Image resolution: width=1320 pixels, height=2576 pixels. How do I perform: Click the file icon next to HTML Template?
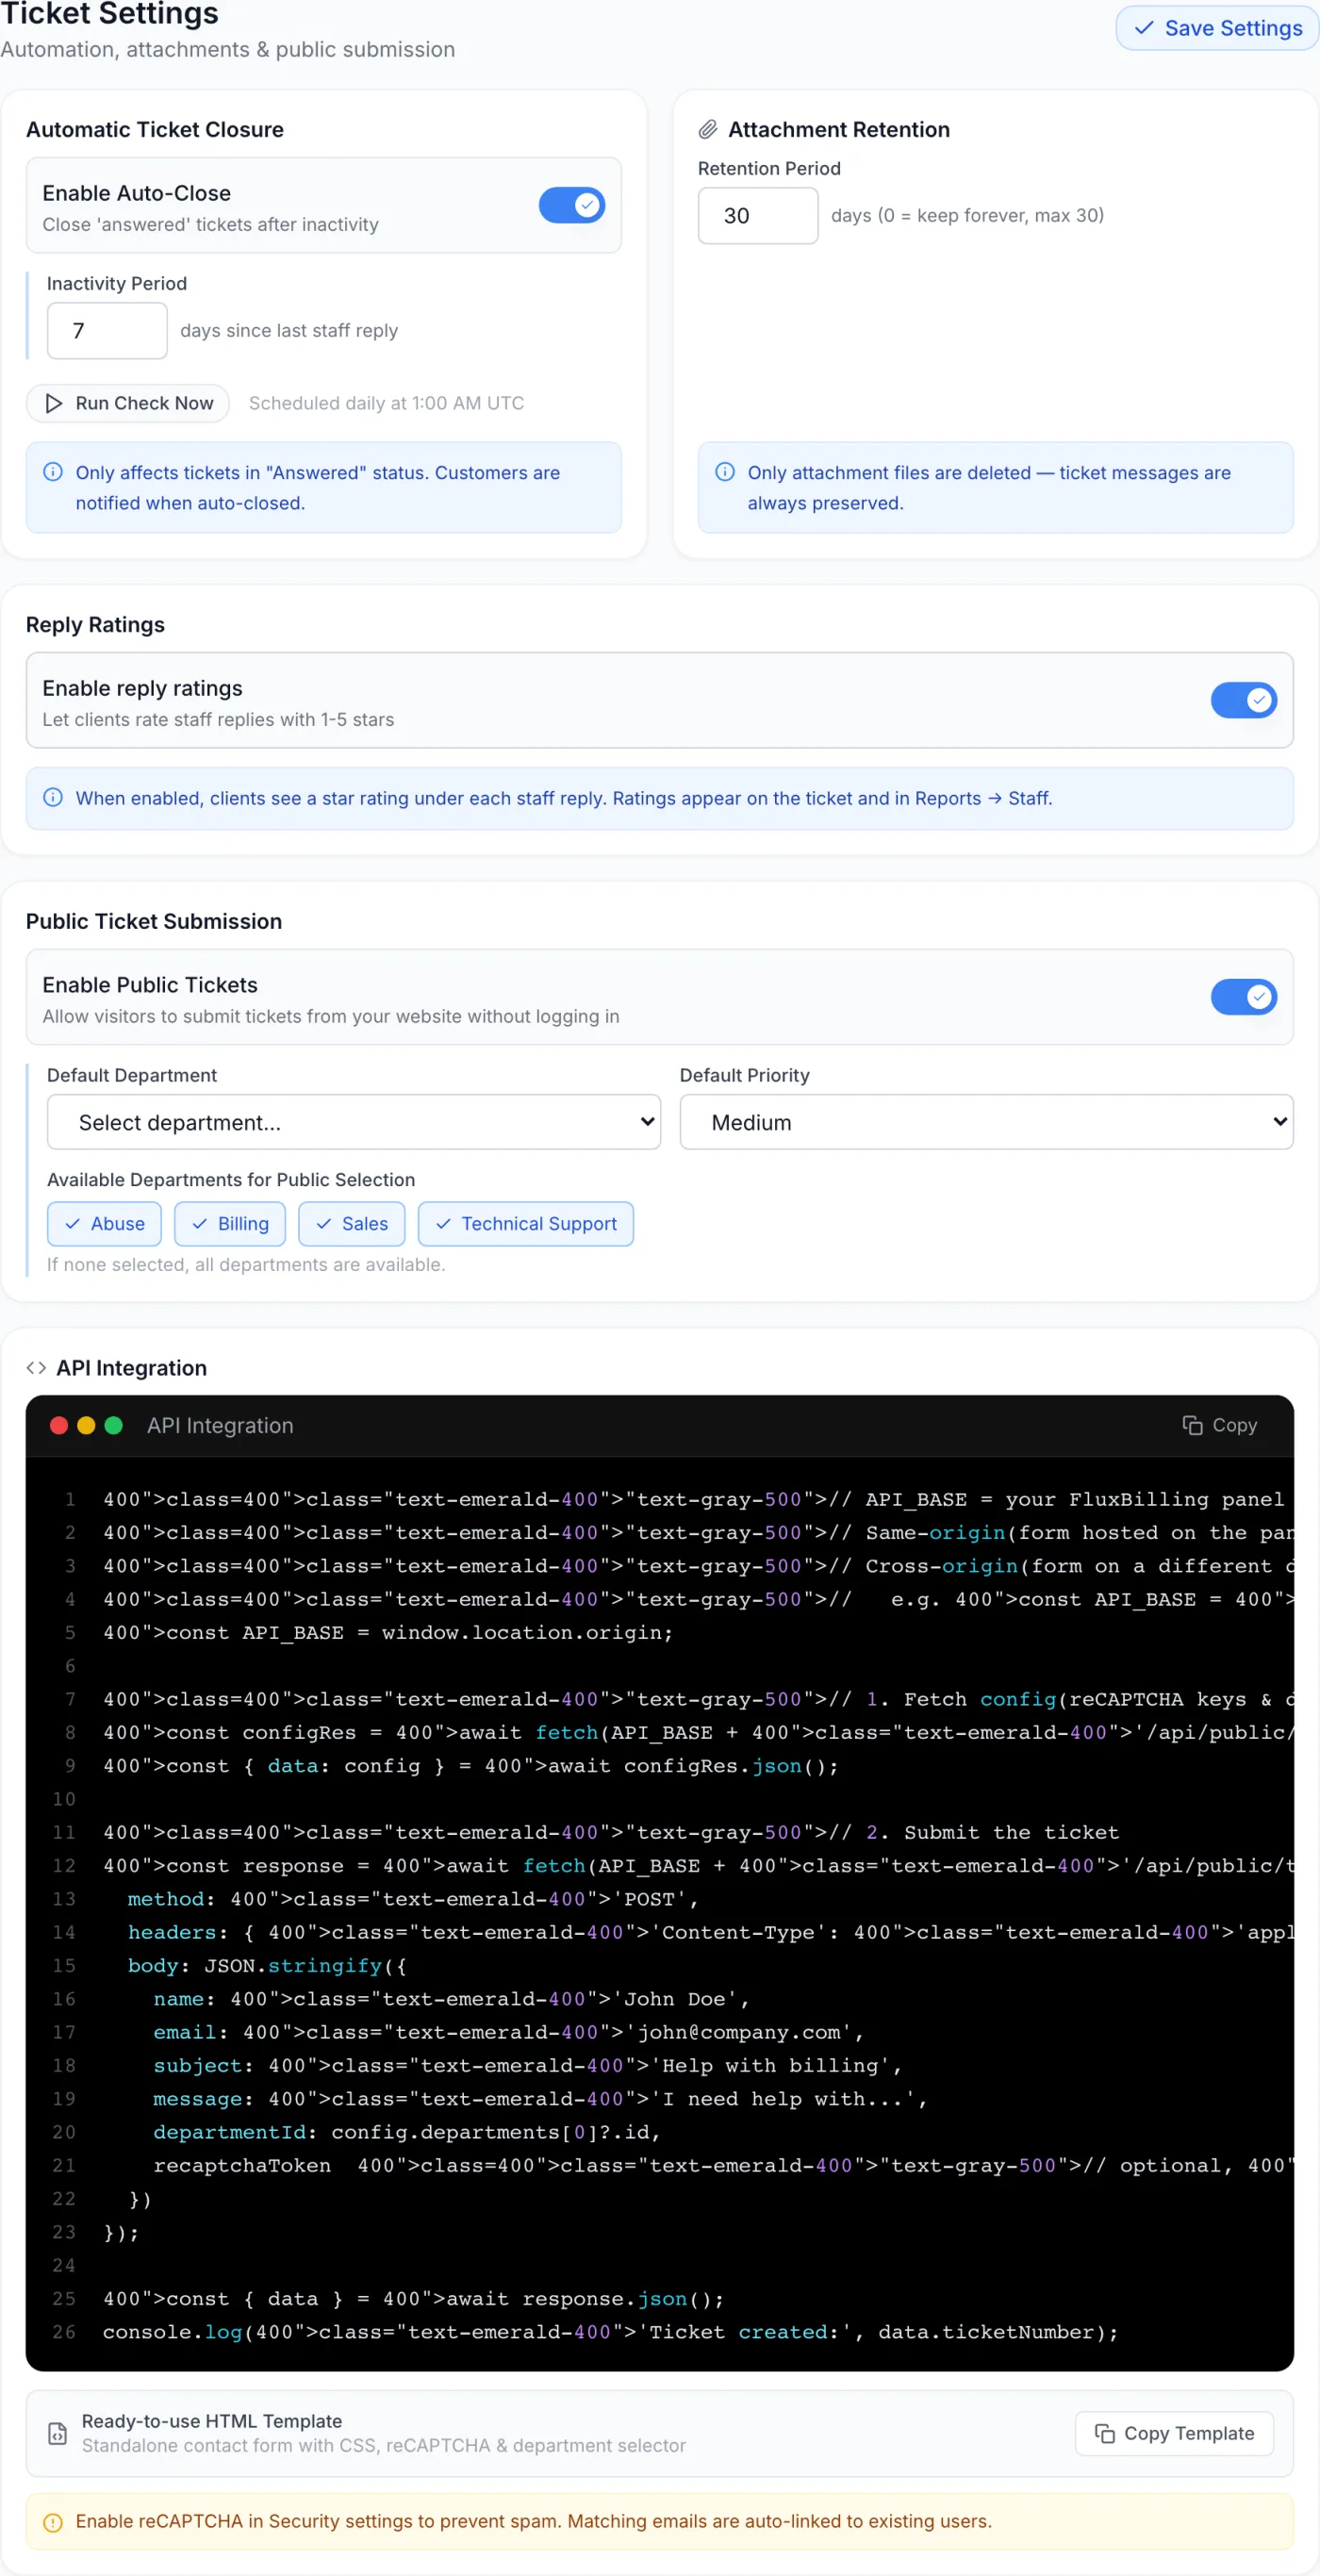pos(58,2433)
